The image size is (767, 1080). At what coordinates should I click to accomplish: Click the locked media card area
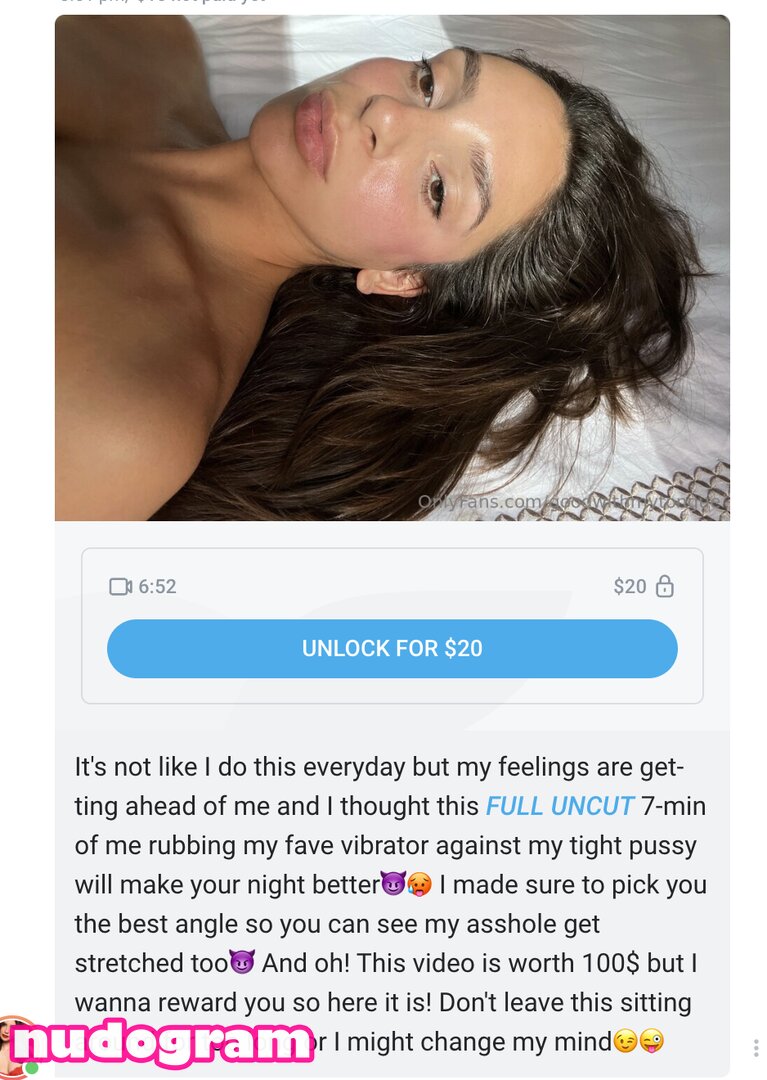[392, 626]
